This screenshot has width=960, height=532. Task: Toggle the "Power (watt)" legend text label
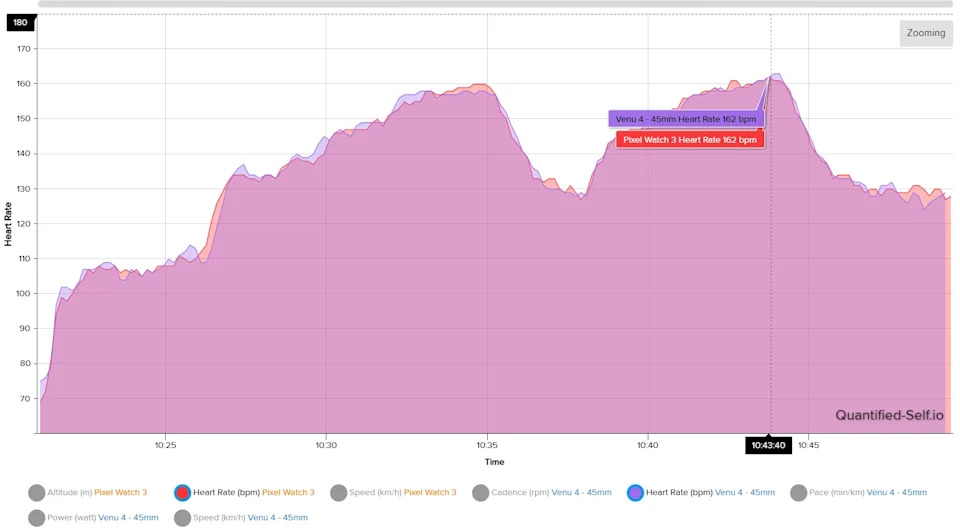(71, 517)
